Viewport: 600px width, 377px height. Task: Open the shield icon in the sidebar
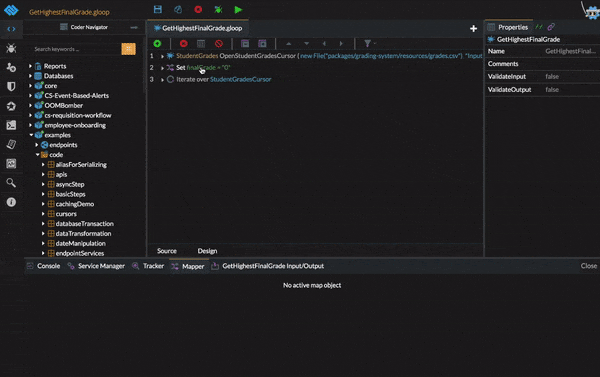[x=11, y=86]
